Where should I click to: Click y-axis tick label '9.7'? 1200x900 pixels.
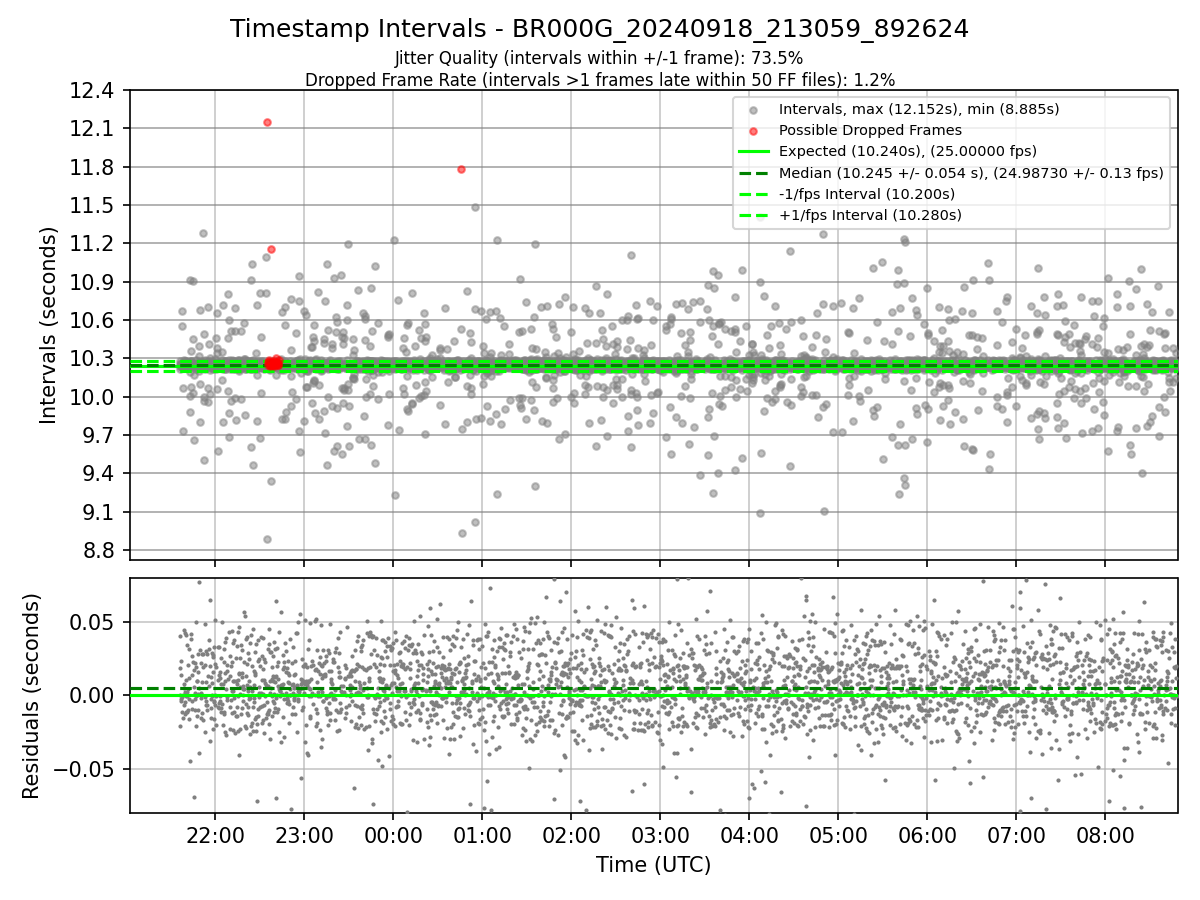(x=99, y=436)
